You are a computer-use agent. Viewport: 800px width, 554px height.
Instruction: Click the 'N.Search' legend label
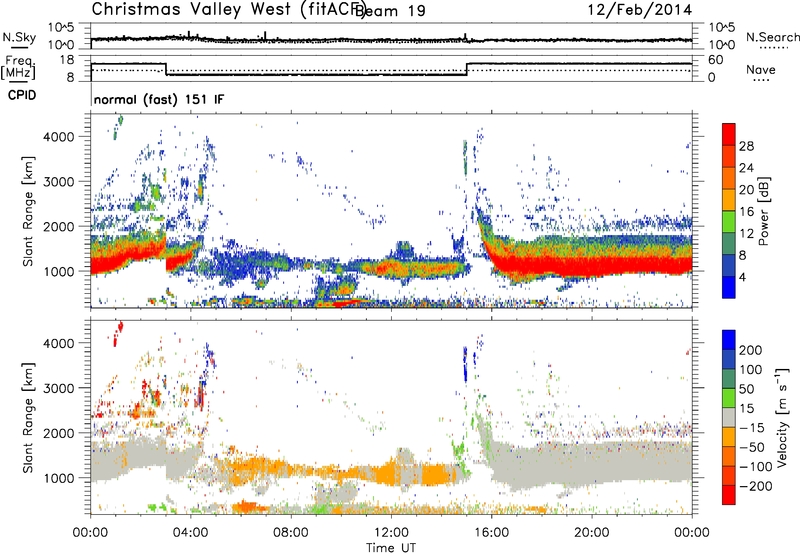pyautogui.click(x=772, y=37)
